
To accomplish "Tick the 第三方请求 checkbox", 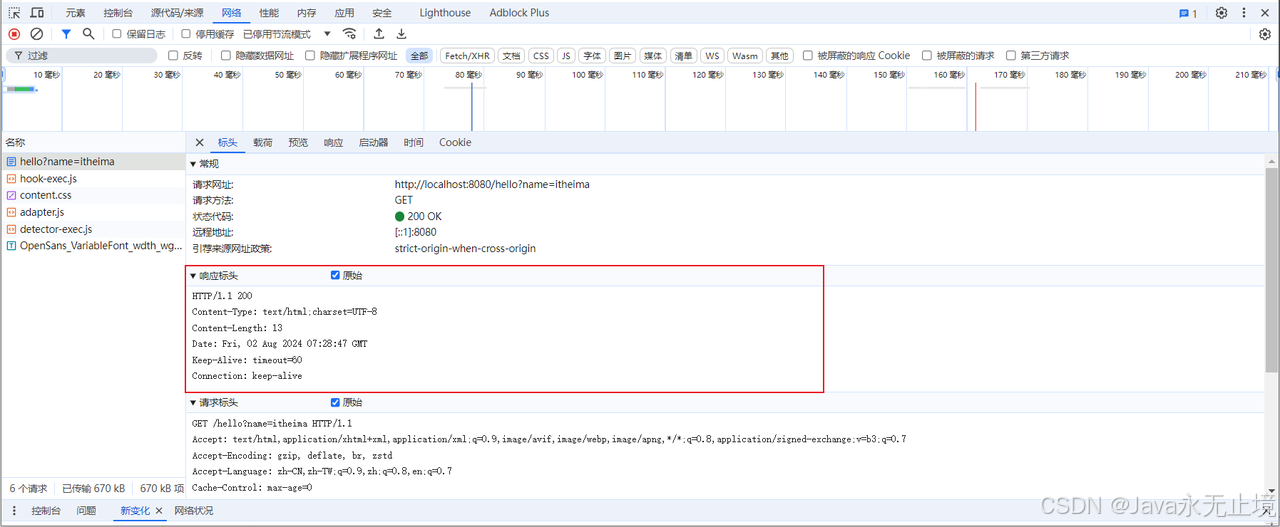I will click(x=1011, y=56).
